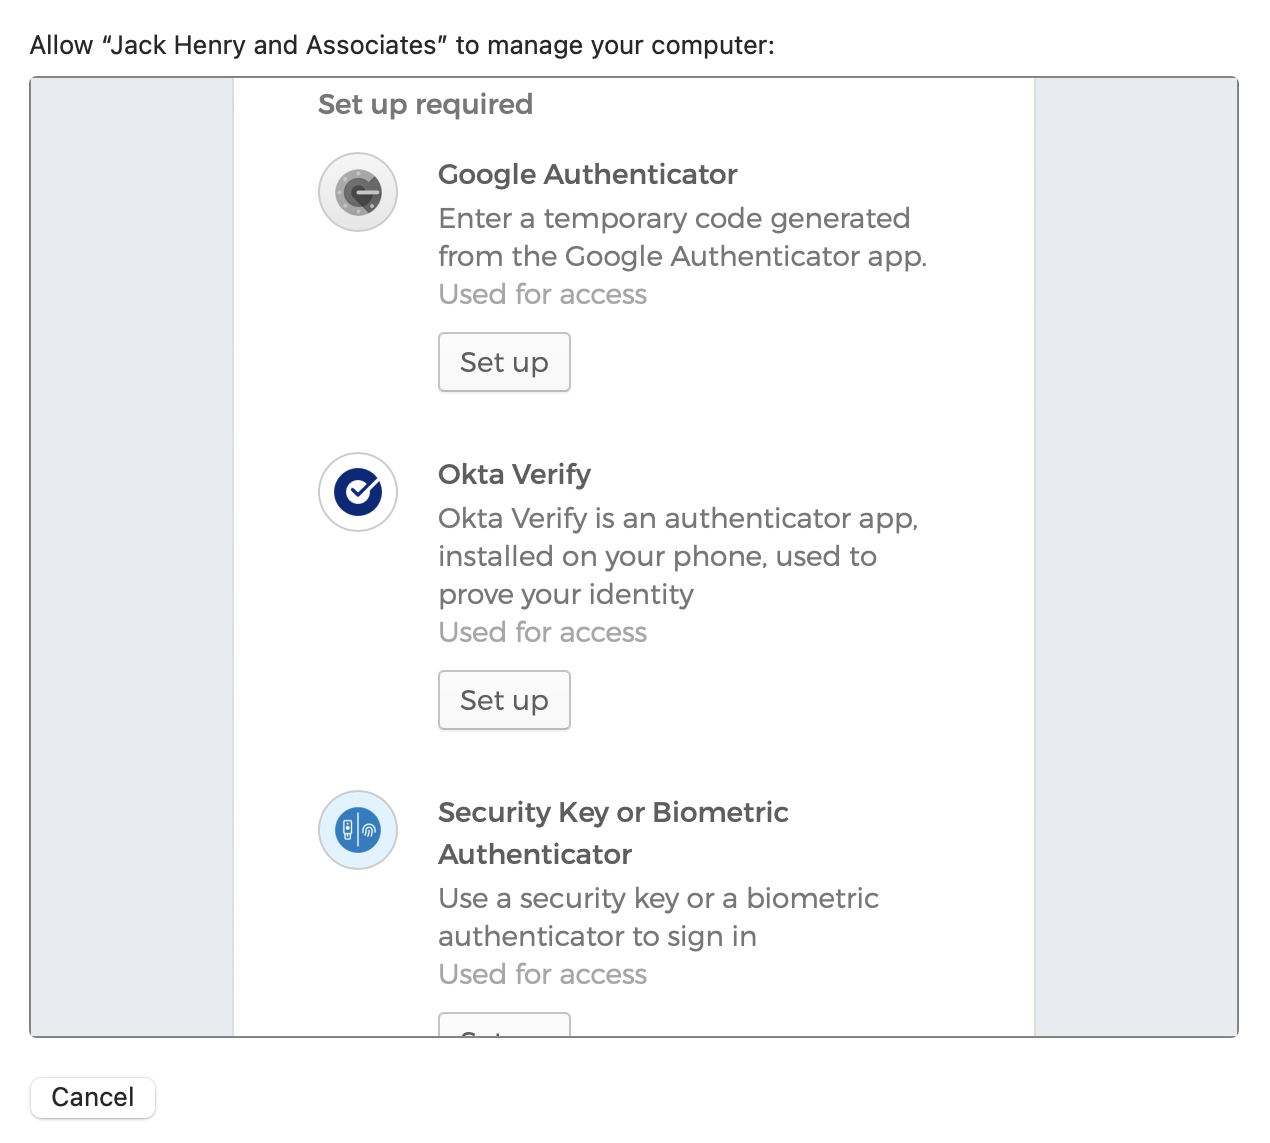Click the Okta Verify description text
The height and width of the screenshot is (1143, 1270).
click(678, 556)
